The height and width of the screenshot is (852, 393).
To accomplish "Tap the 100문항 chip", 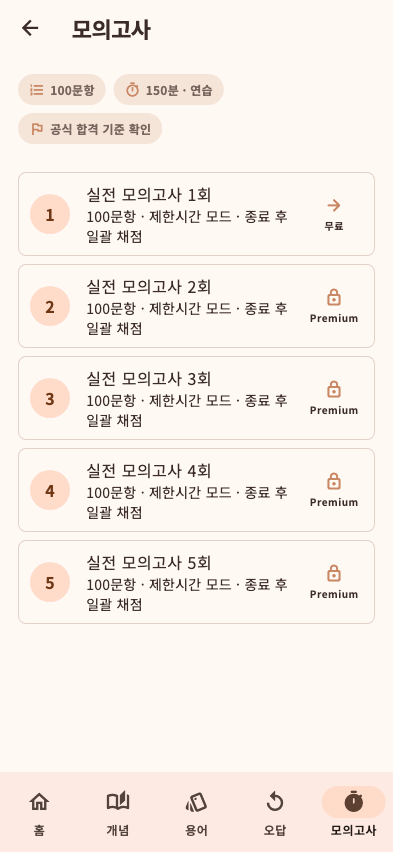I will click(x=62, y=90).
